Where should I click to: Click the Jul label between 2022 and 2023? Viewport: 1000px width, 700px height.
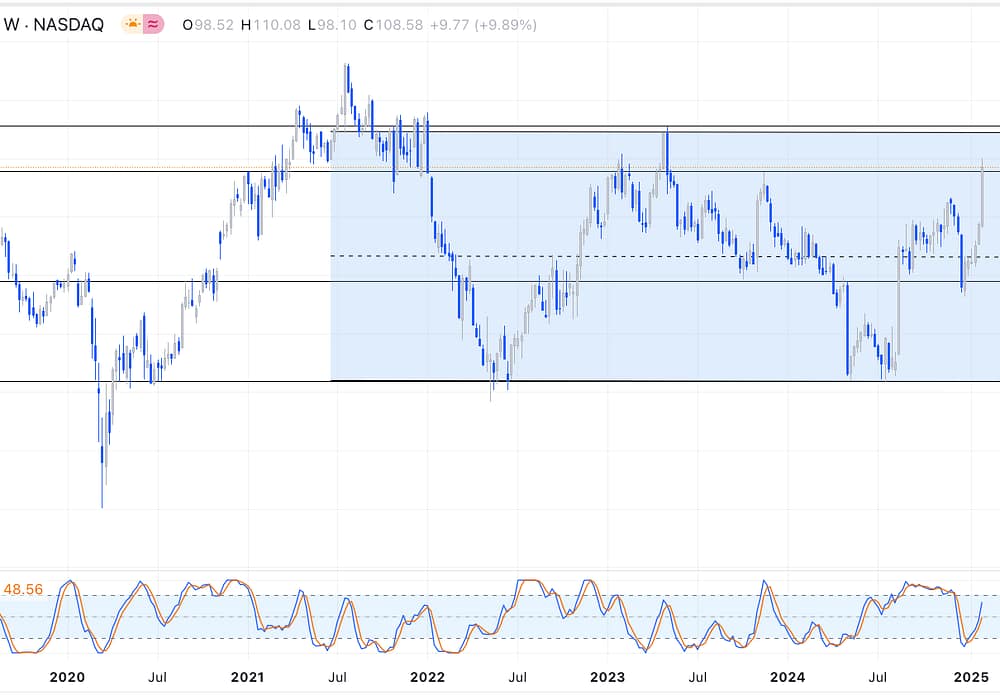pos(517,677)
